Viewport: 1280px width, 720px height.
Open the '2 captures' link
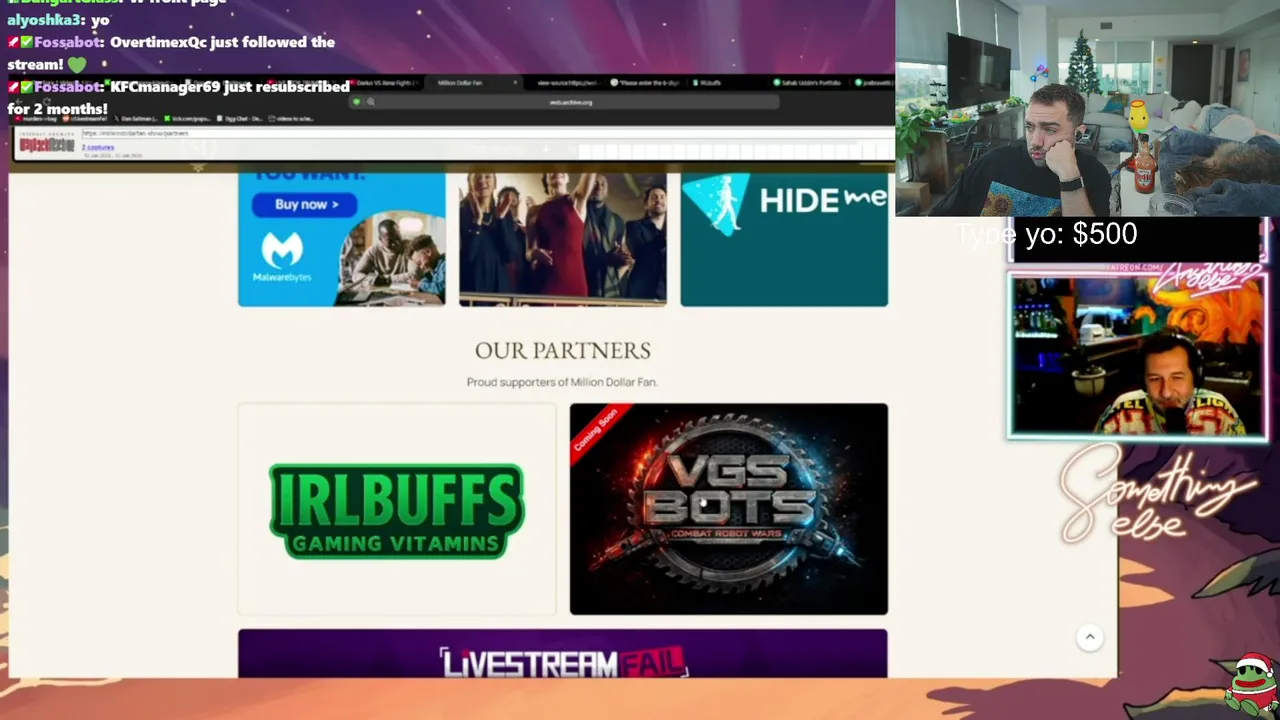coord(98,147)
